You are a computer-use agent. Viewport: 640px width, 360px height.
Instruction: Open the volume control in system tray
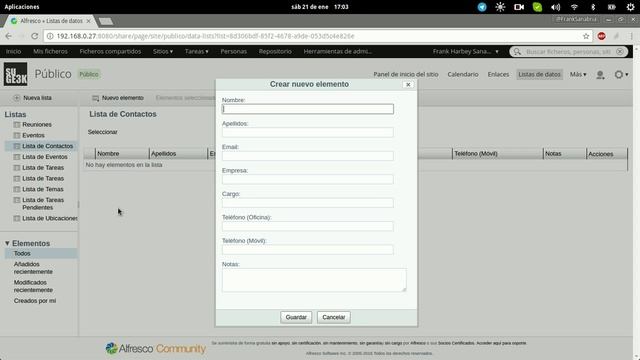coord(556,7)
